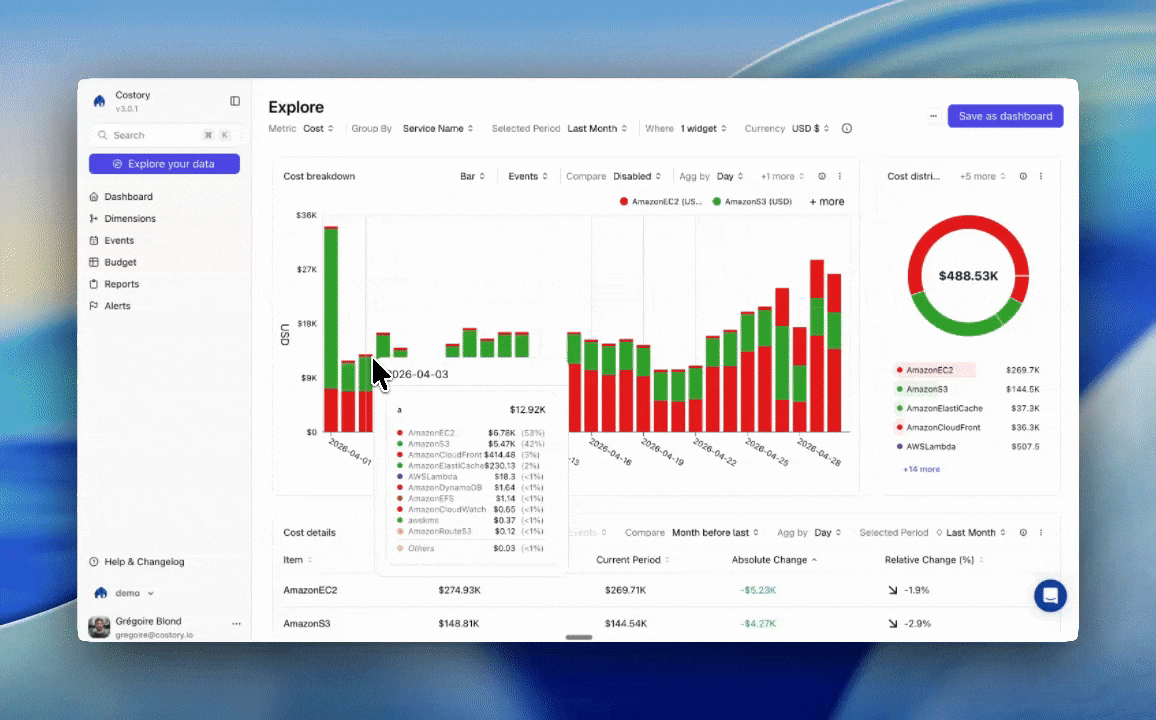Click the down arrow beside -2.9%
The image size is (1156, 720).
tap(893, 623)
